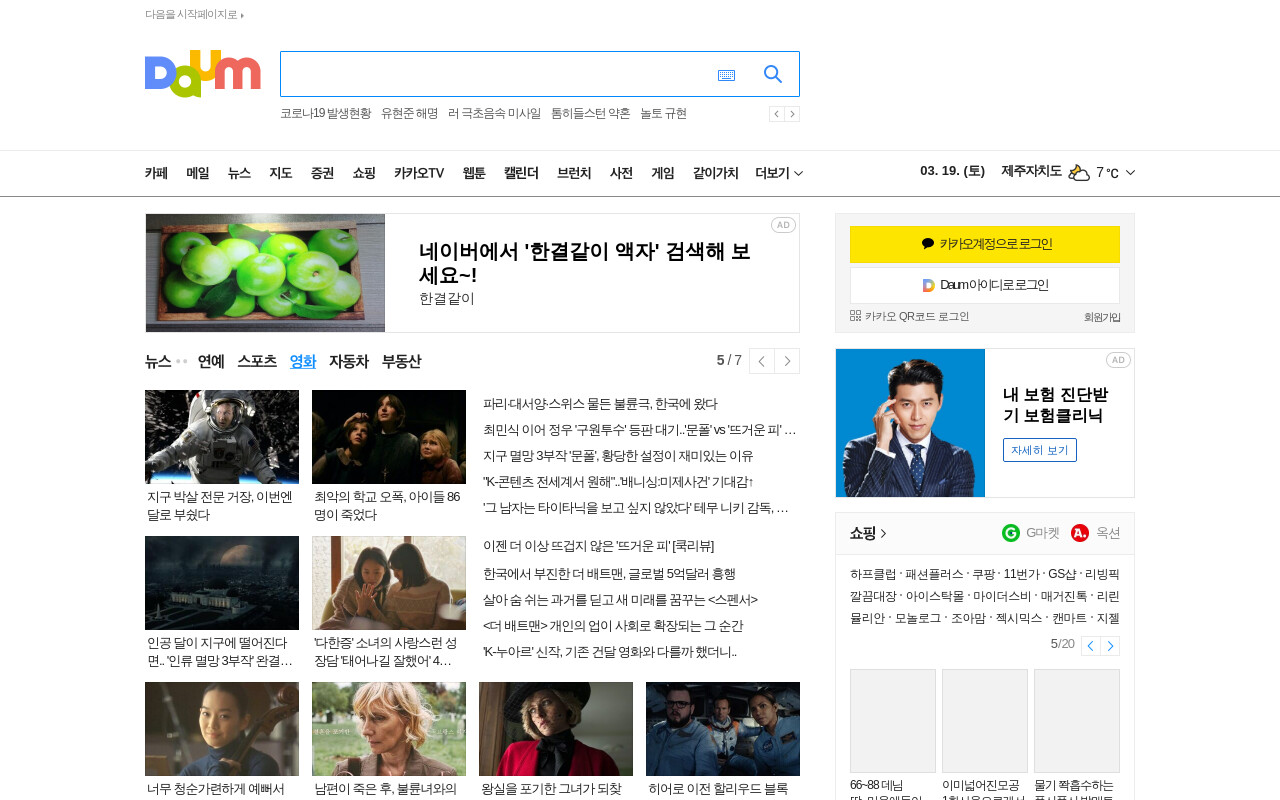Screen dimensions: 1280x800
Task: Click the Daum logo
Action: pos(203,74)
